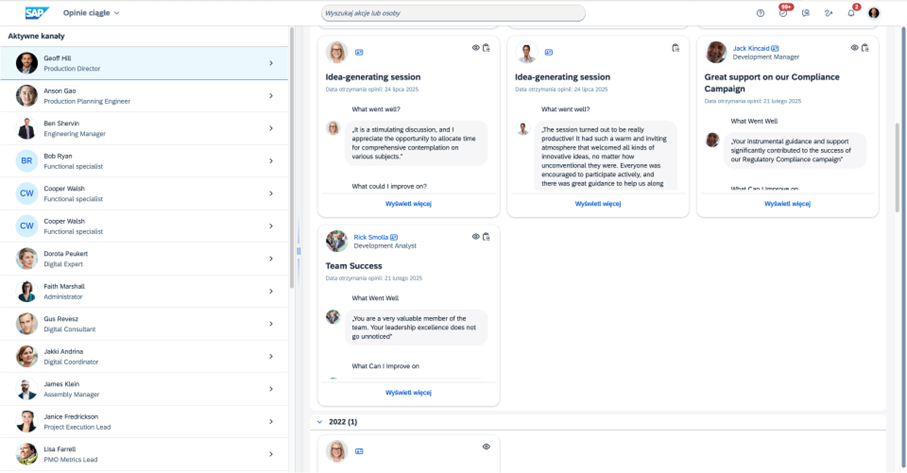Viewport: 907px width, 473px height.
Task: Open the Jack Kincaid name link
Action: coord(751,48)
